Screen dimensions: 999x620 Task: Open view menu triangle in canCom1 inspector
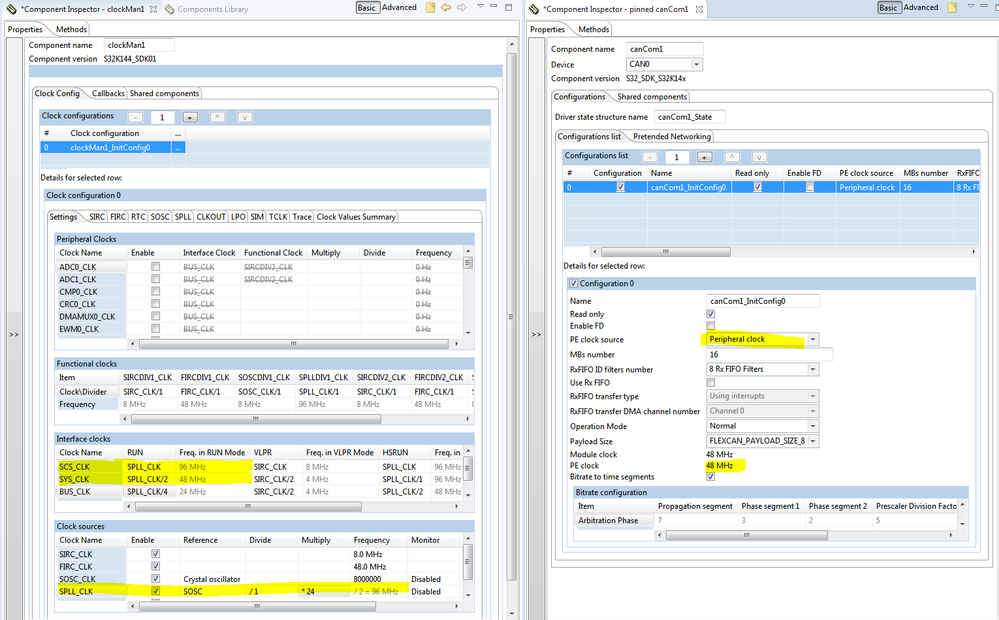(970, 6)
